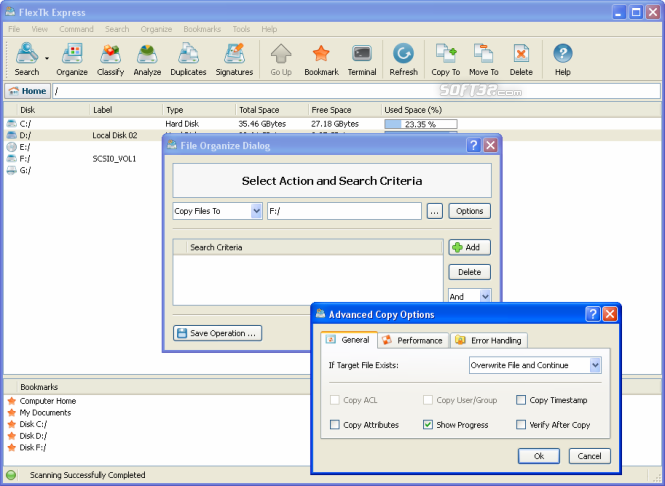Click the Refresh toolbar icon
The image size is (665, 486).
[403, 54]
